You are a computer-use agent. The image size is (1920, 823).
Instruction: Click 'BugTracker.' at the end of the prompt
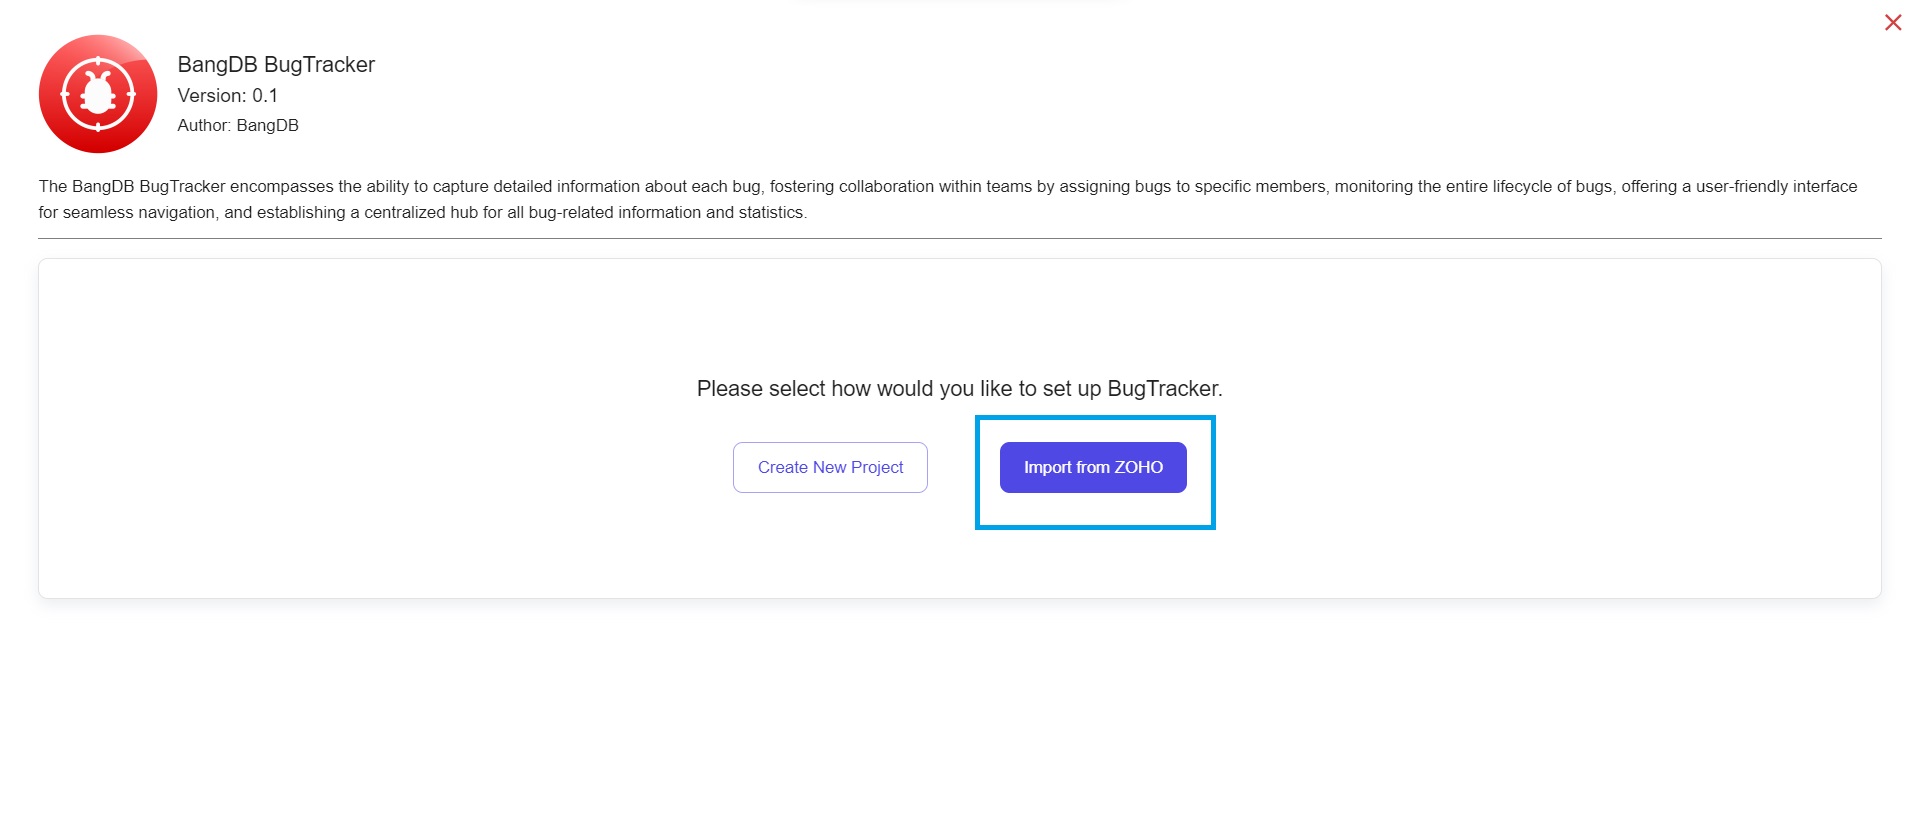click(1165, 388)
